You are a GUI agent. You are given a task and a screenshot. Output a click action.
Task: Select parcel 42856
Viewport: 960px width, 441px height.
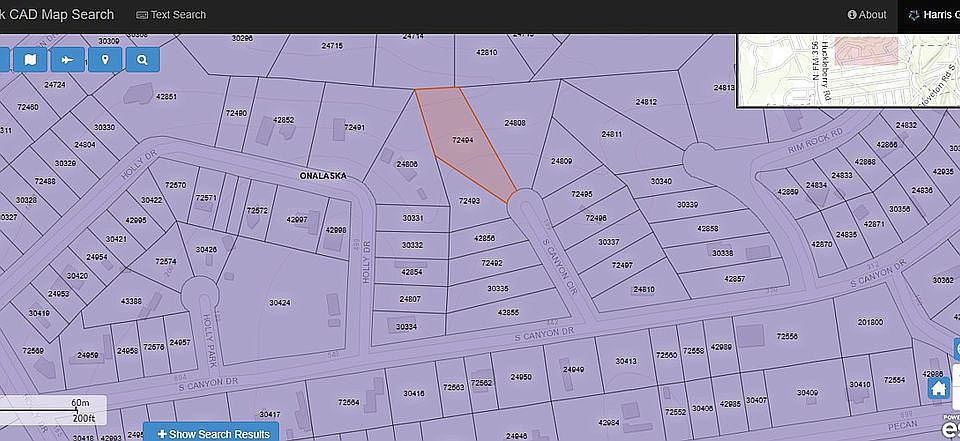tap(484, 238)
